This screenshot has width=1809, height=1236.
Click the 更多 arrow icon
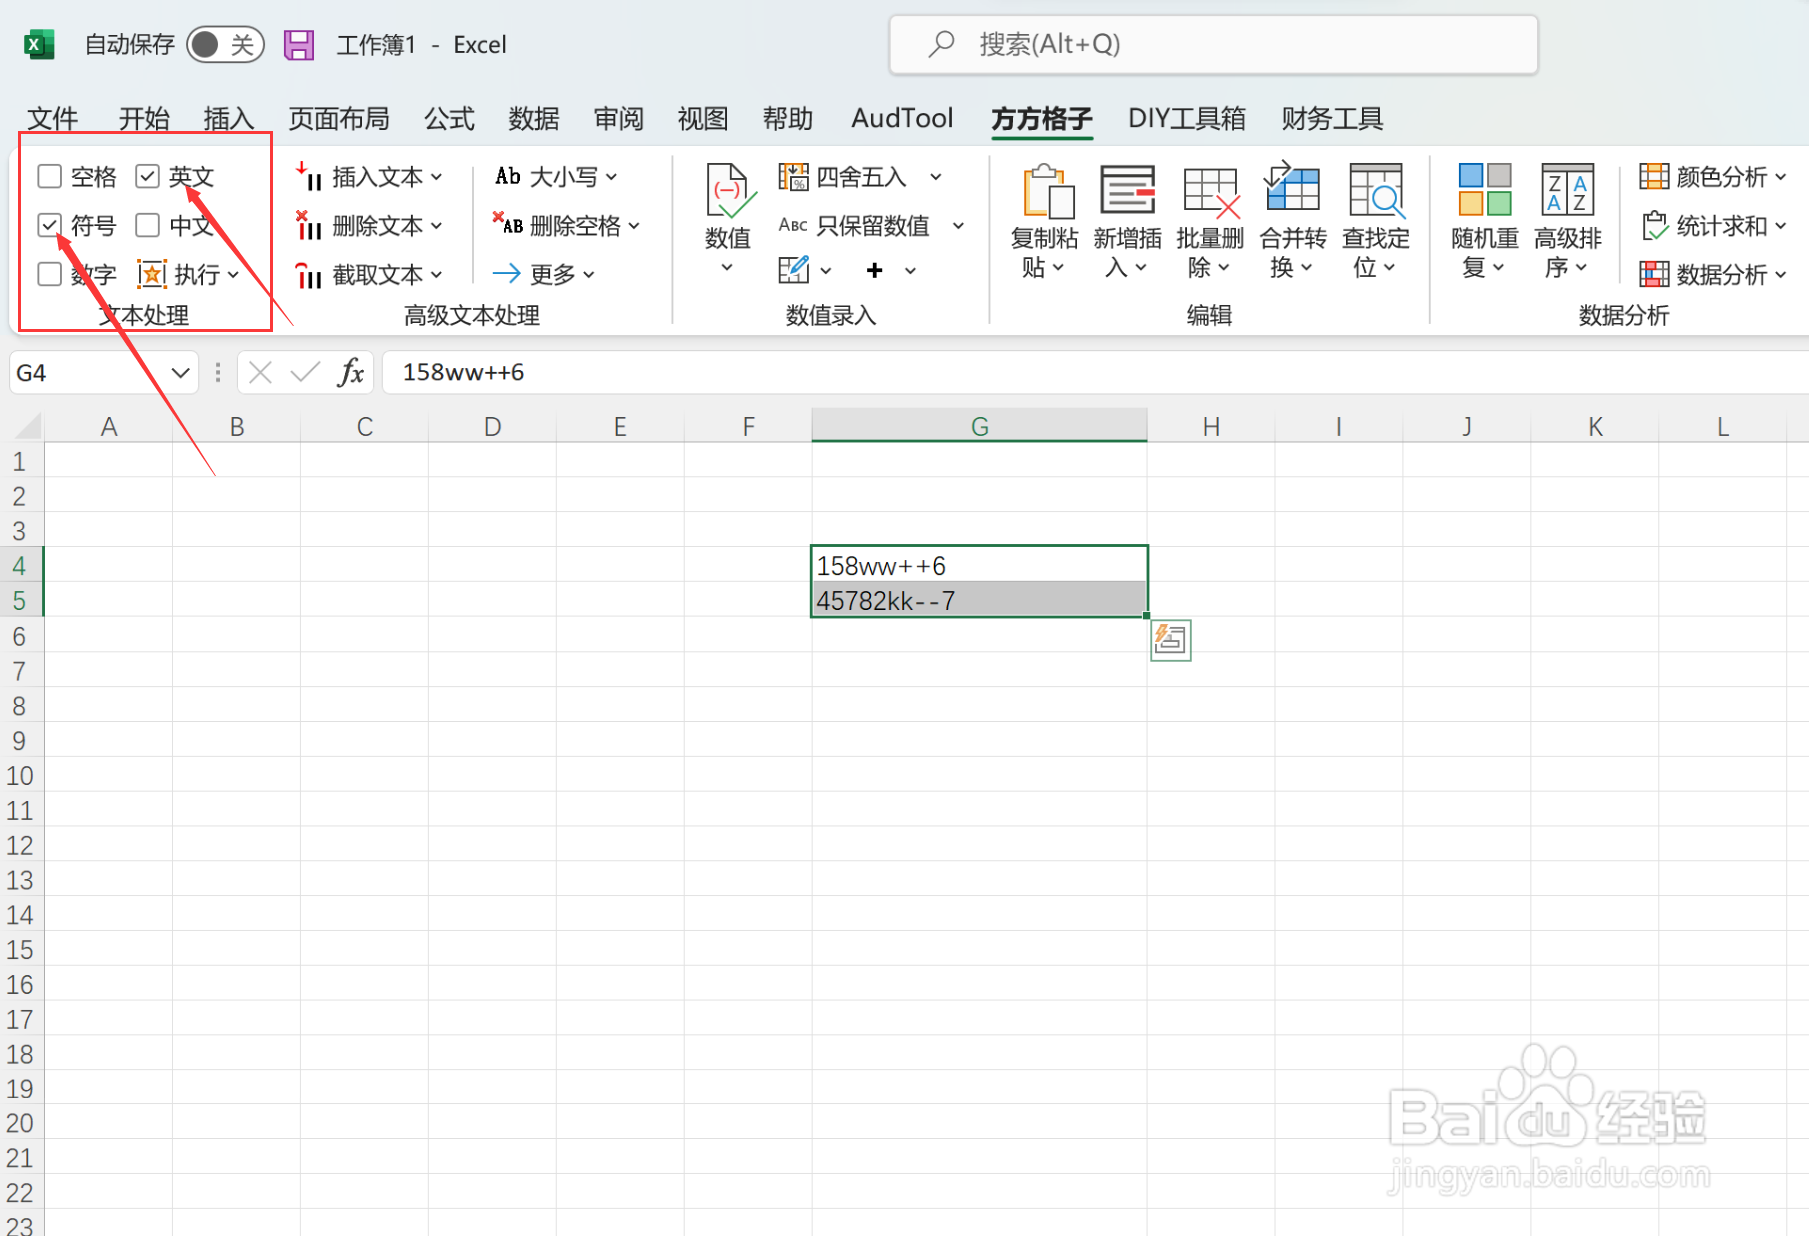point(507,273)
